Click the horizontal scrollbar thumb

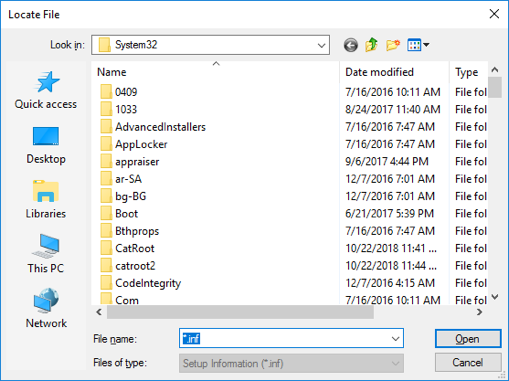tap(240, 312)
